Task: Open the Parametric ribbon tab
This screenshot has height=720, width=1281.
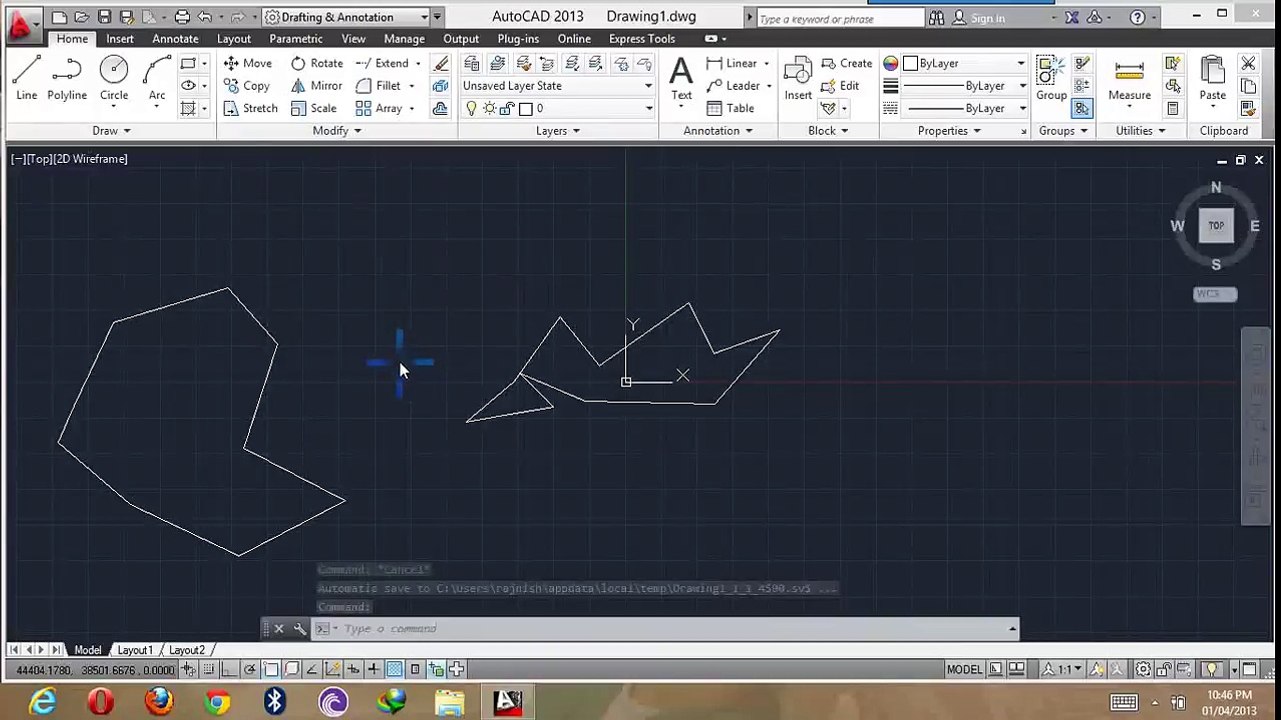Action: pyautogui.click(x=296, y=39)
